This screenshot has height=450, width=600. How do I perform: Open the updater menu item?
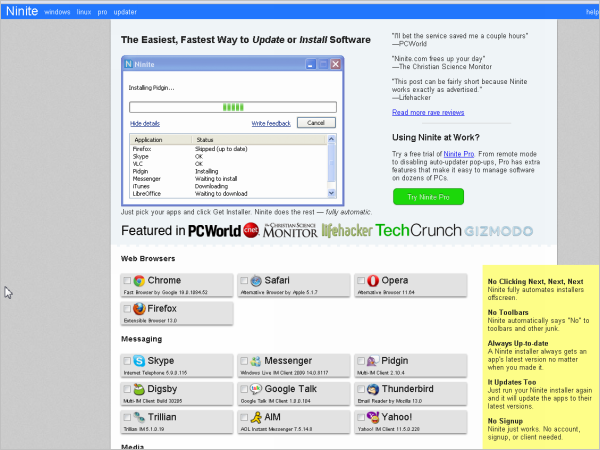[x=125, y=12]
